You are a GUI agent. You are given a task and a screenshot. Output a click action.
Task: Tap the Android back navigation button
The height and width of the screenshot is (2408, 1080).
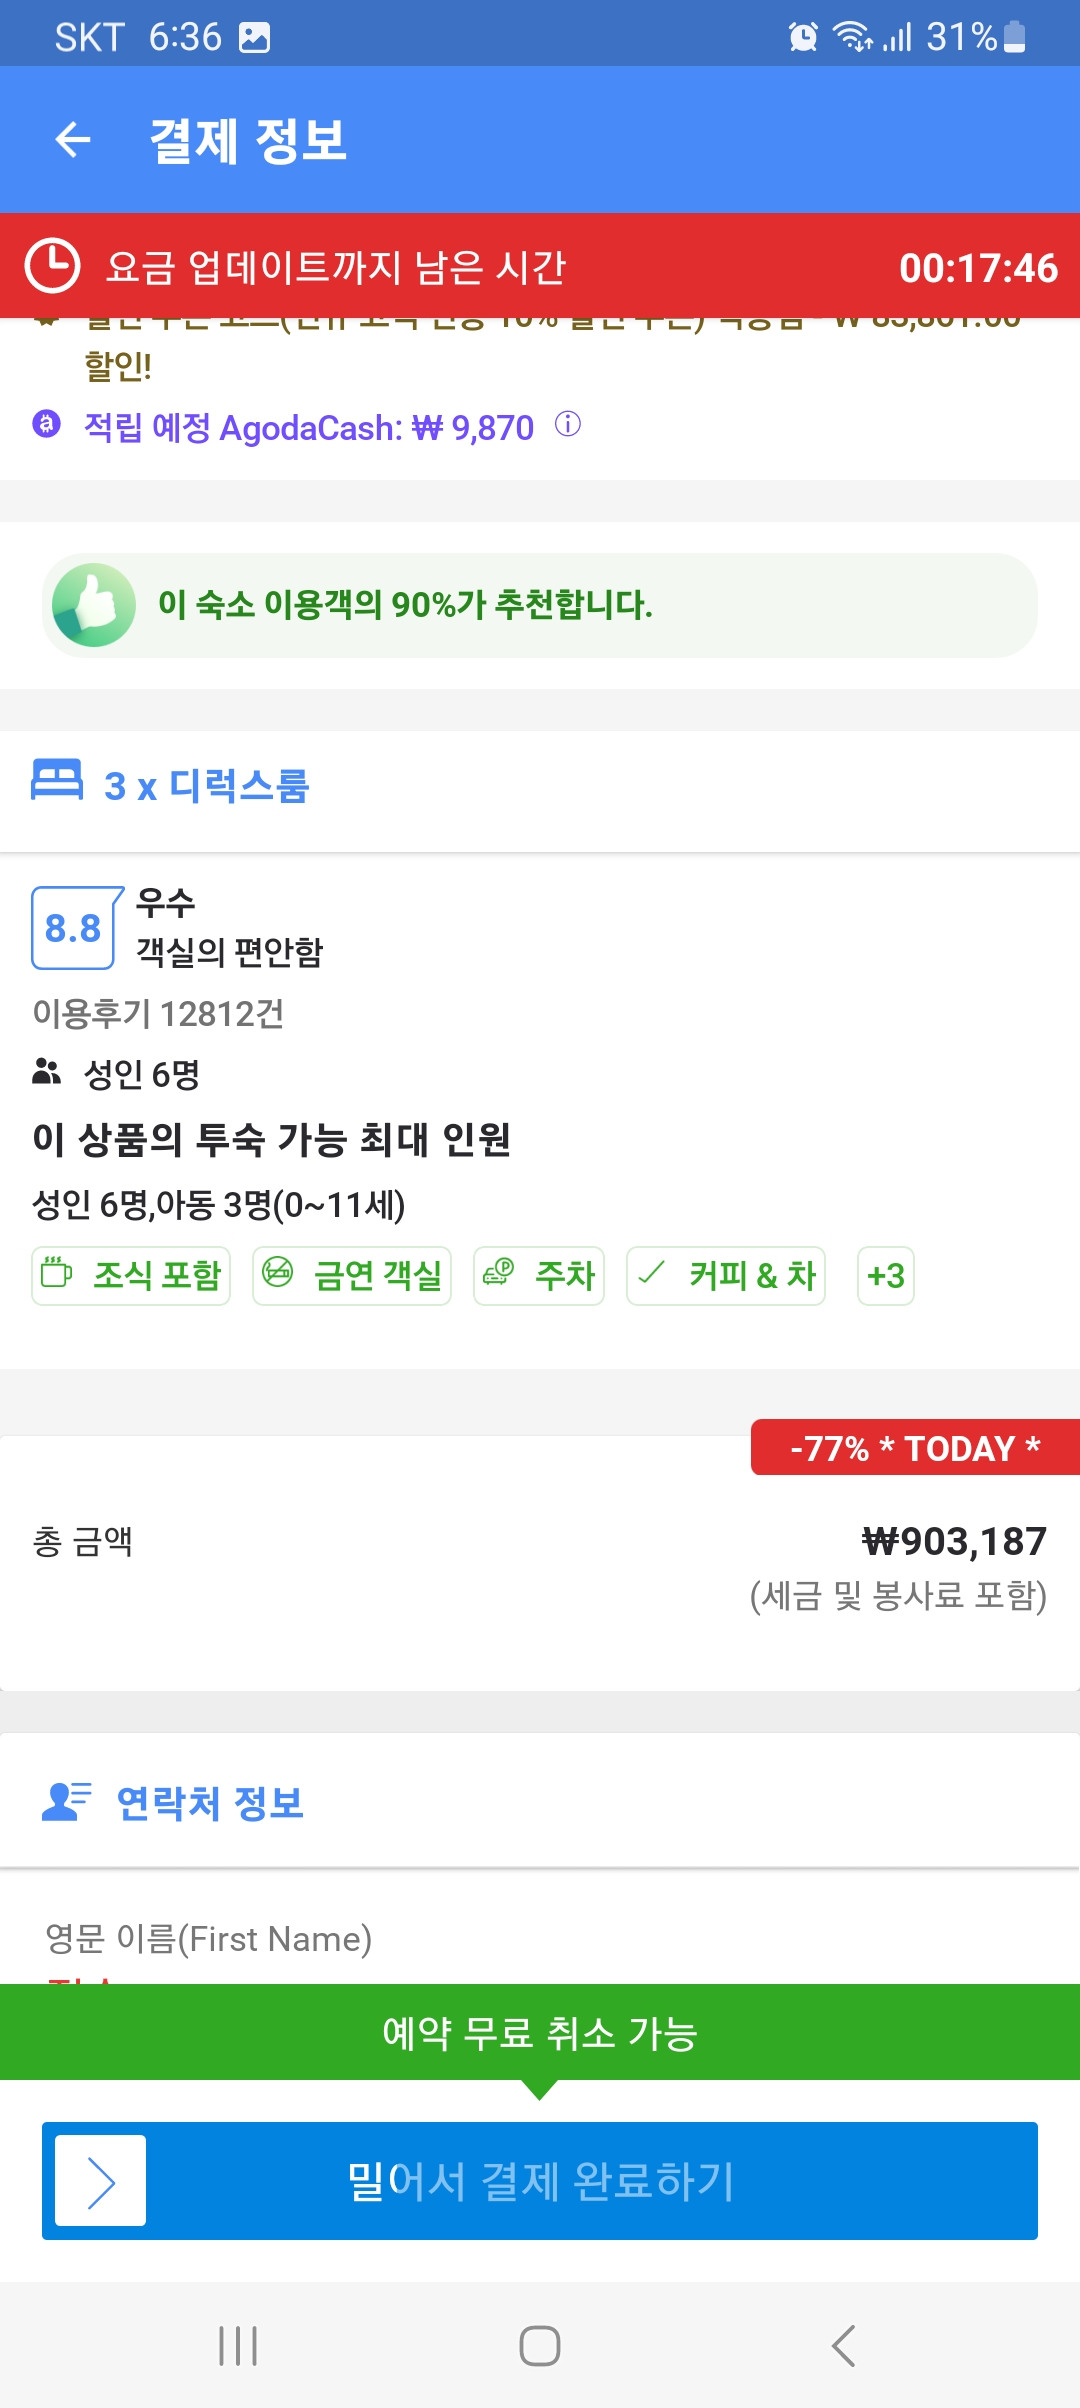pyautogui.click(x=843, y=2345)
